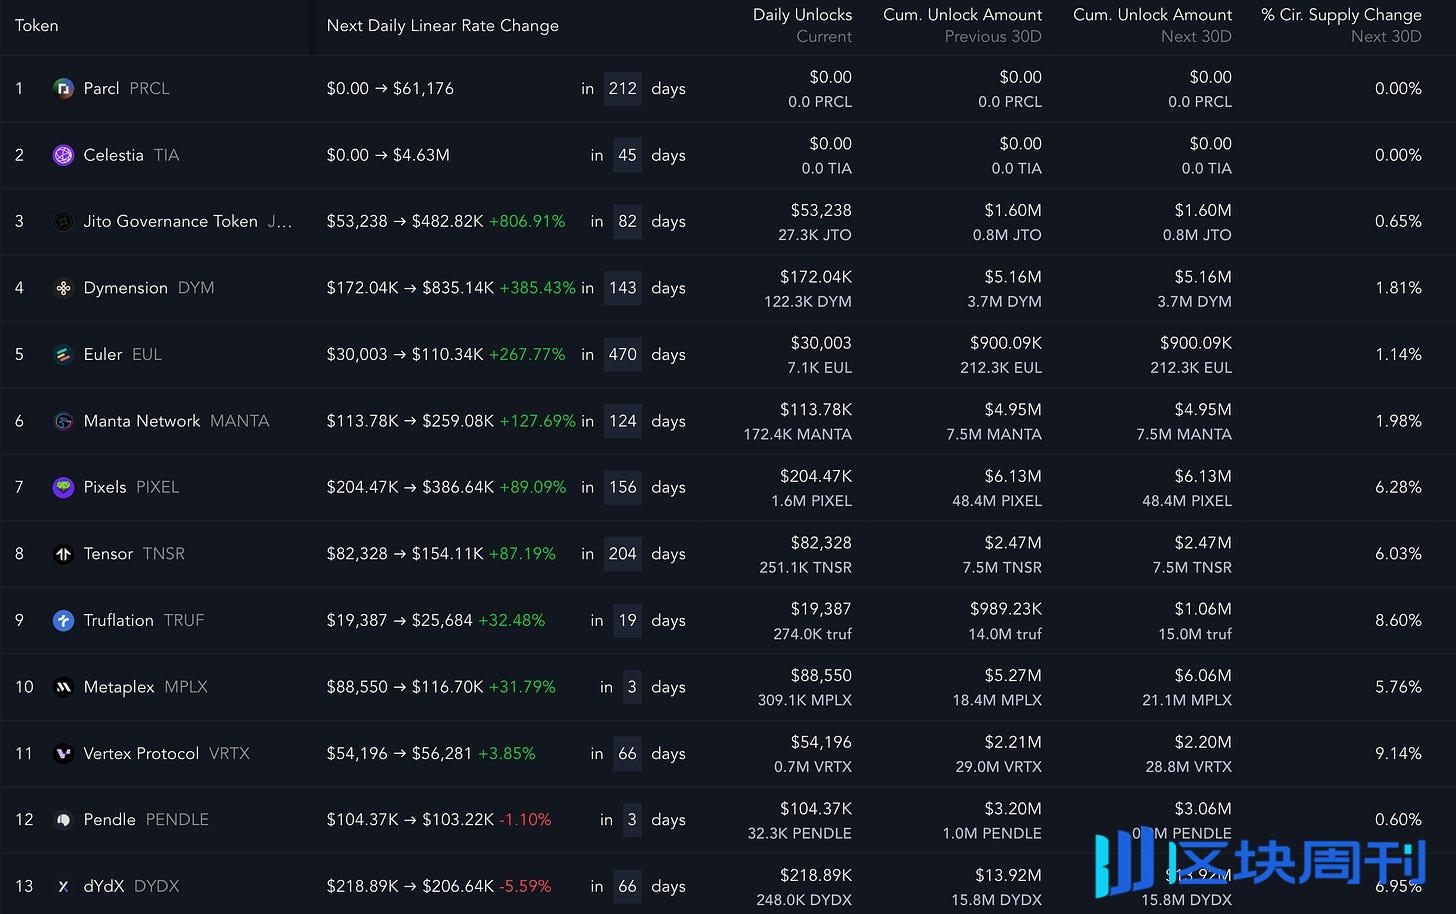Open the Metaplex MPLX token name

tap(145, 687)
